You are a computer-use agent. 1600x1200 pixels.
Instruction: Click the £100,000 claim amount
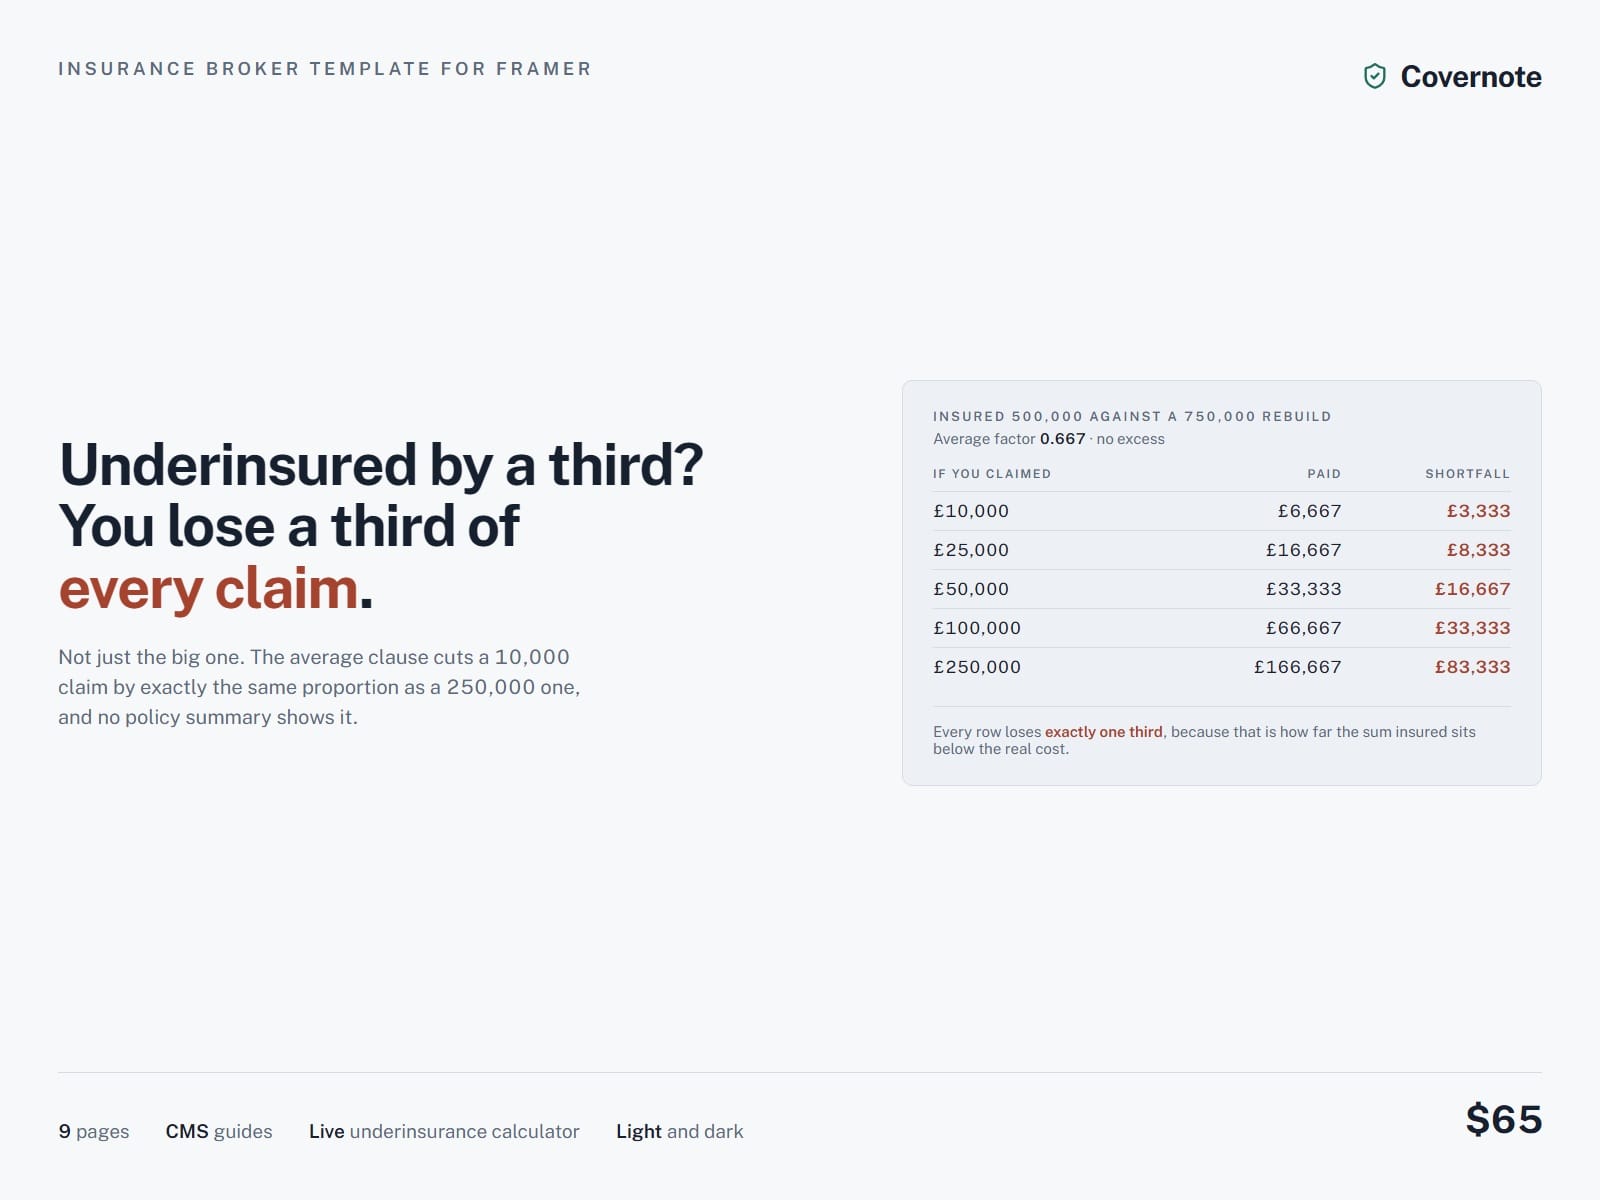coord(977,628)
